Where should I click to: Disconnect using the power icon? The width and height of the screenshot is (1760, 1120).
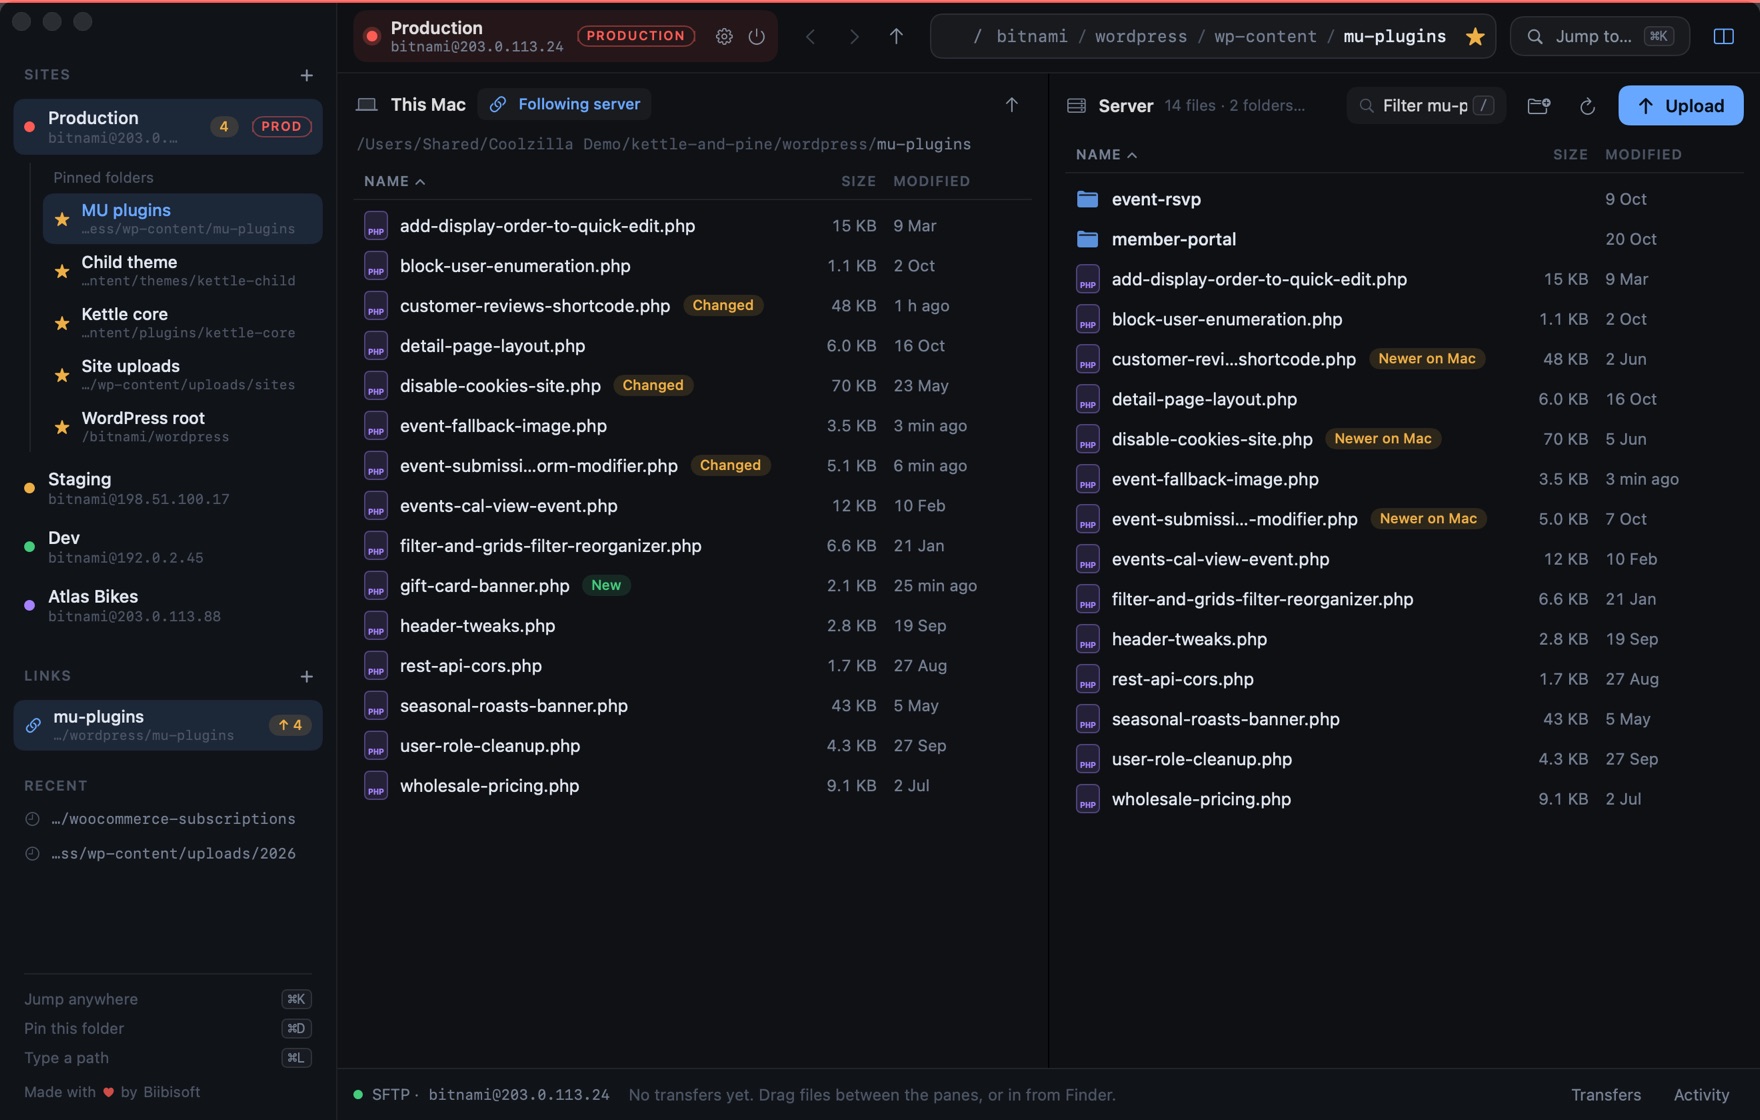click(x=757, y=37)
